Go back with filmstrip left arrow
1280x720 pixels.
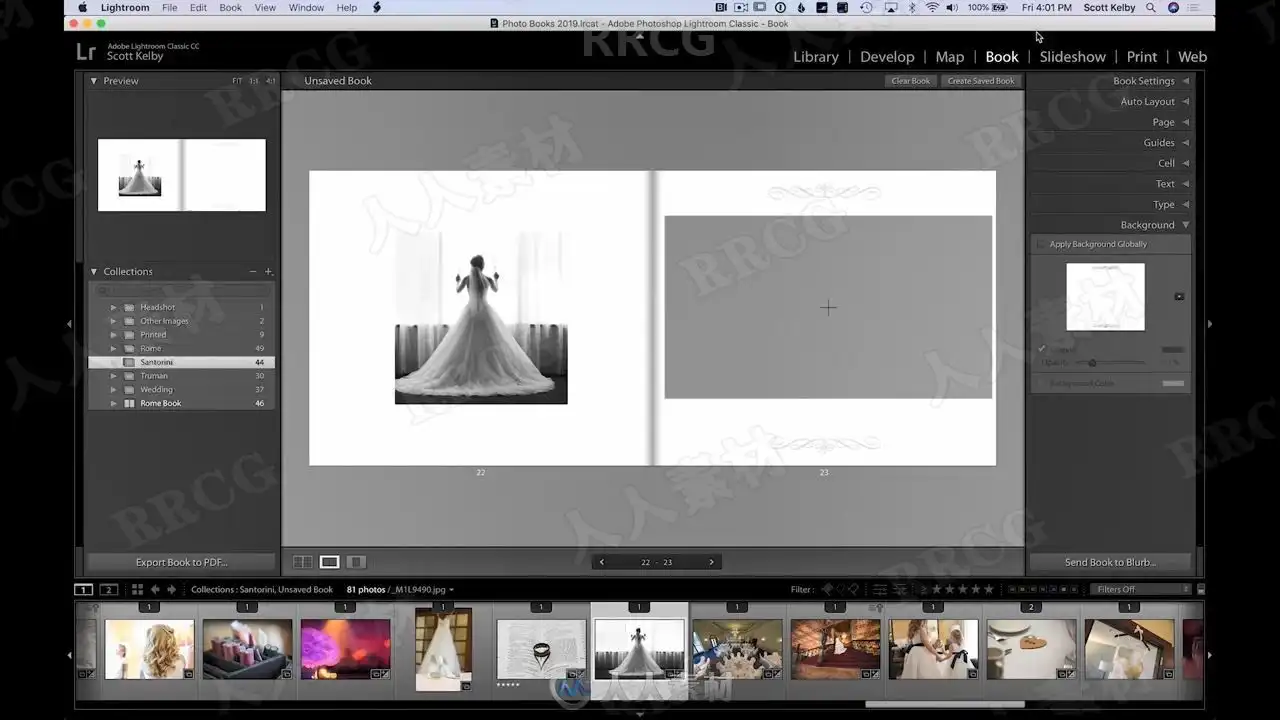(x=155, y=590)
